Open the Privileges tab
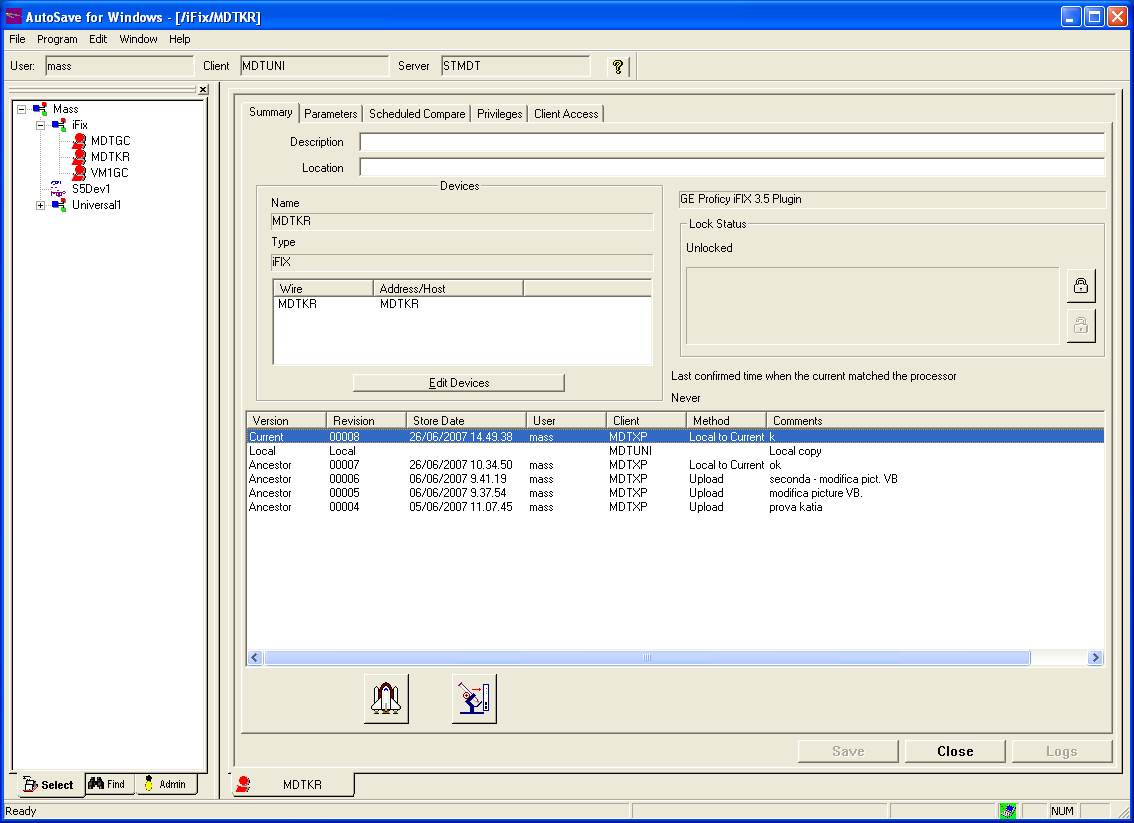This screenshot has height=823, width=1134. (499, 114)
